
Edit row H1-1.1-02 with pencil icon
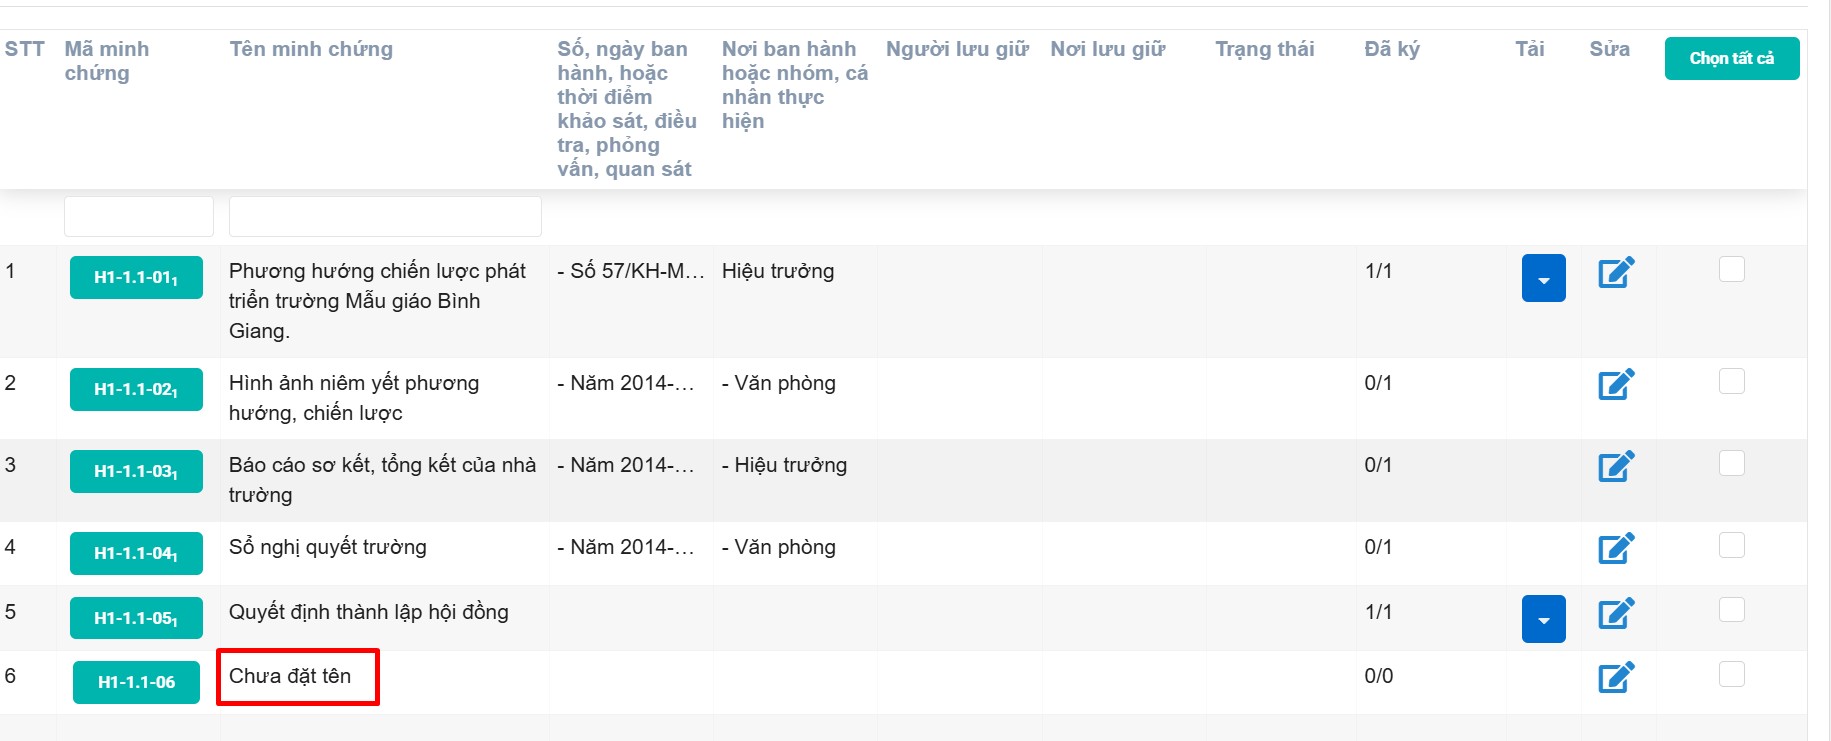click(x=1616, y=384)
